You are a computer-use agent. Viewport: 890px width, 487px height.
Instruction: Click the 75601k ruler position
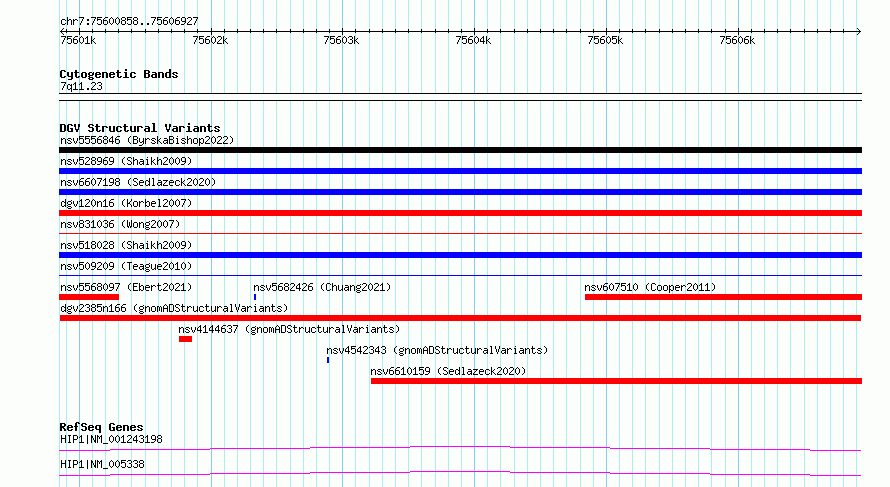tap(78, 40)
